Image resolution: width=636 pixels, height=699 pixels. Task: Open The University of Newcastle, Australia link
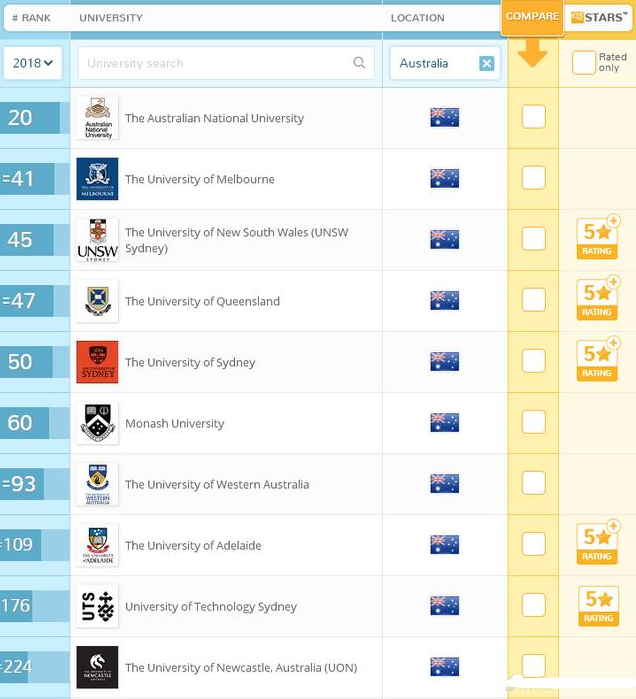pos(241,668)
